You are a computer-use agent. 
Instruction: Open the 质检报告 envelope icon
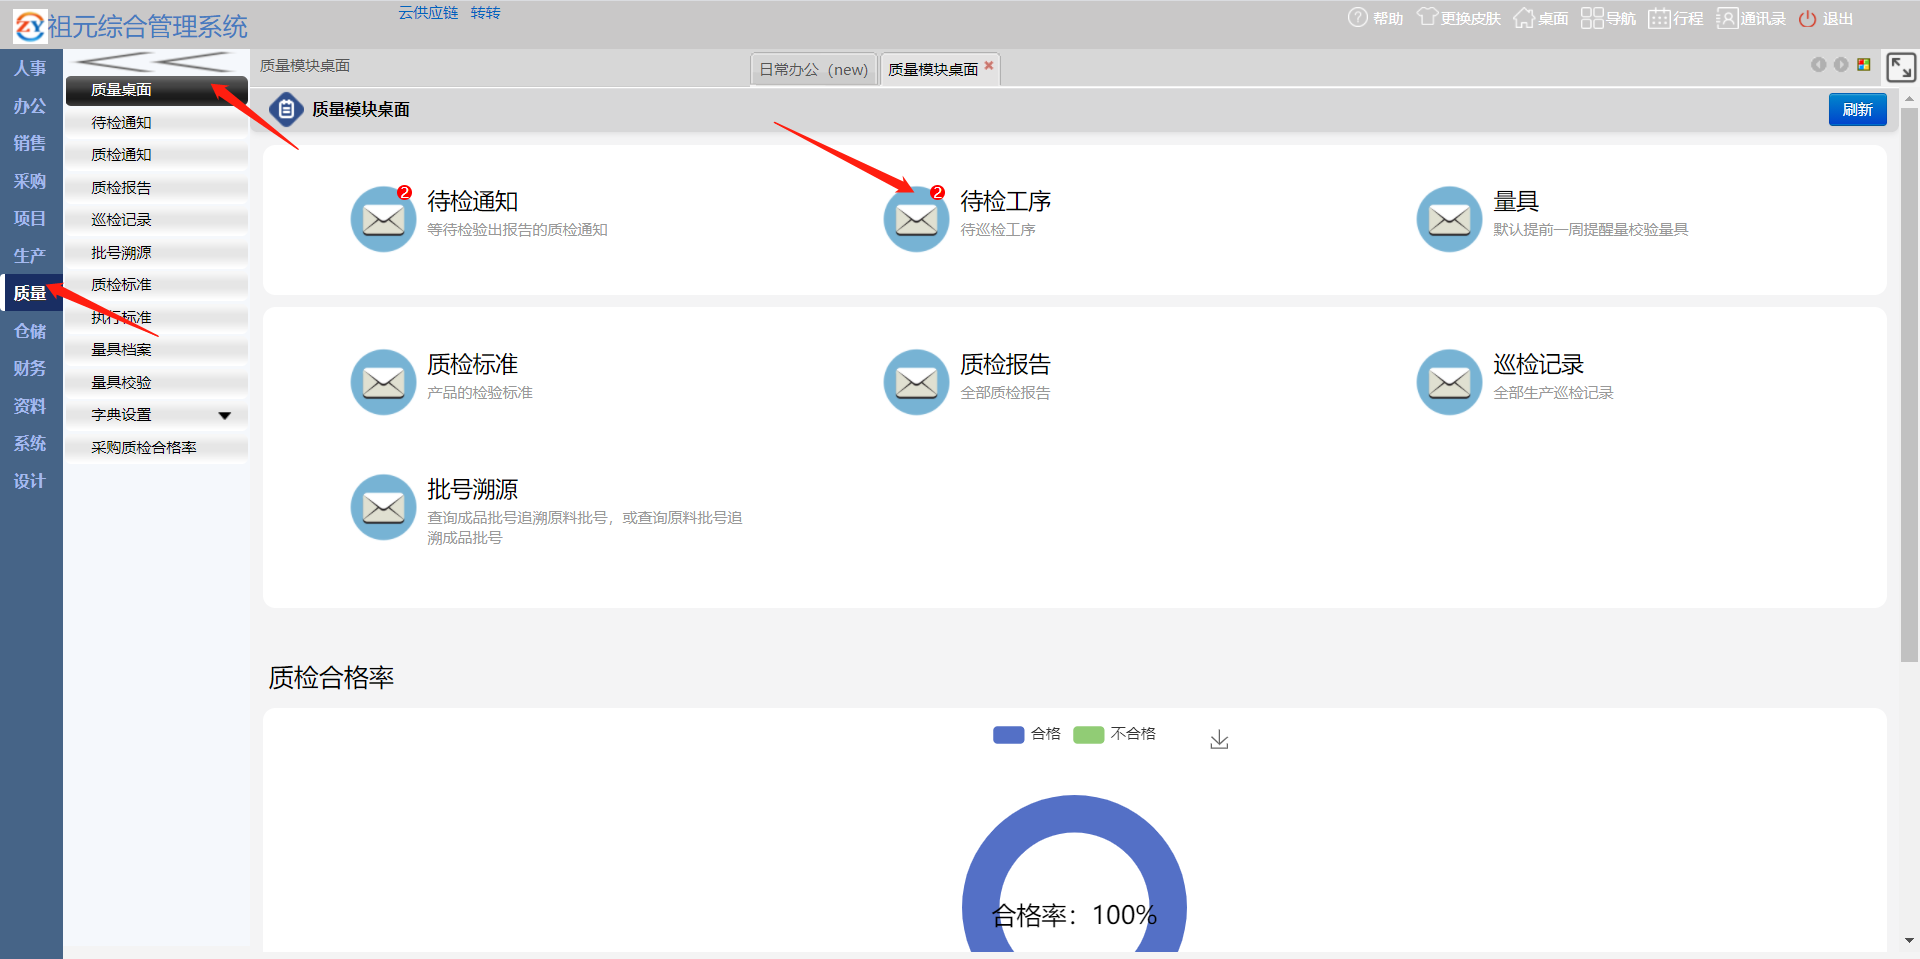pyautogui.click(x=916, y=382)
